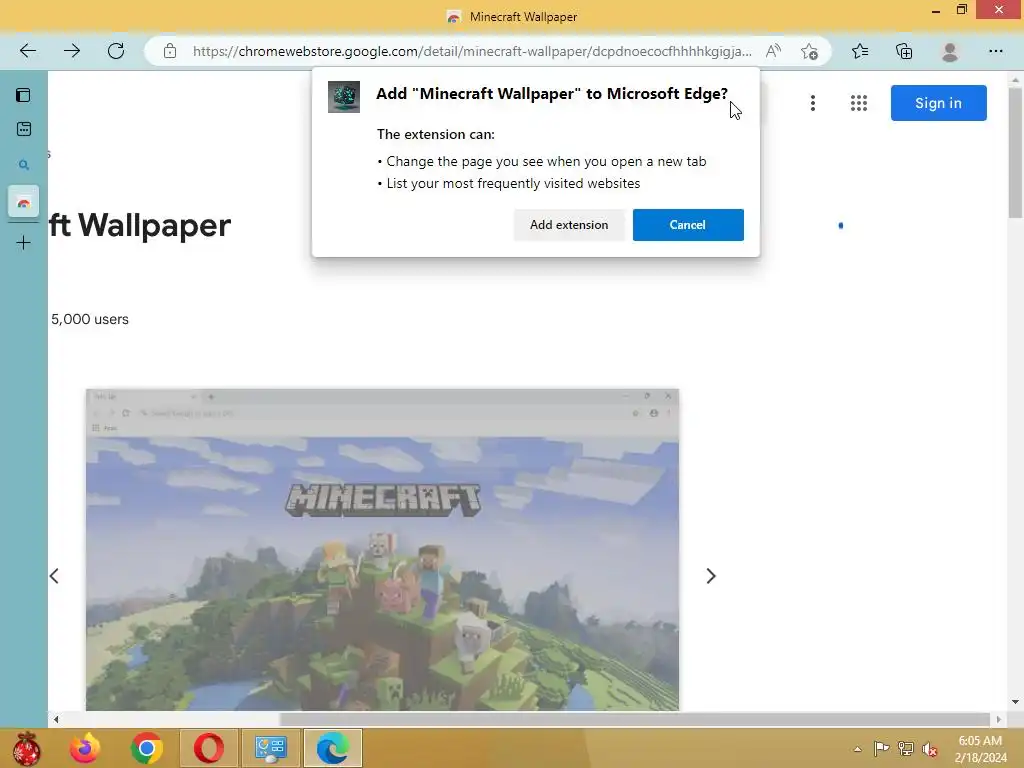Open Read Aloud in the address bar
This screenshot has width=1024, height=768.
(773, 51)
